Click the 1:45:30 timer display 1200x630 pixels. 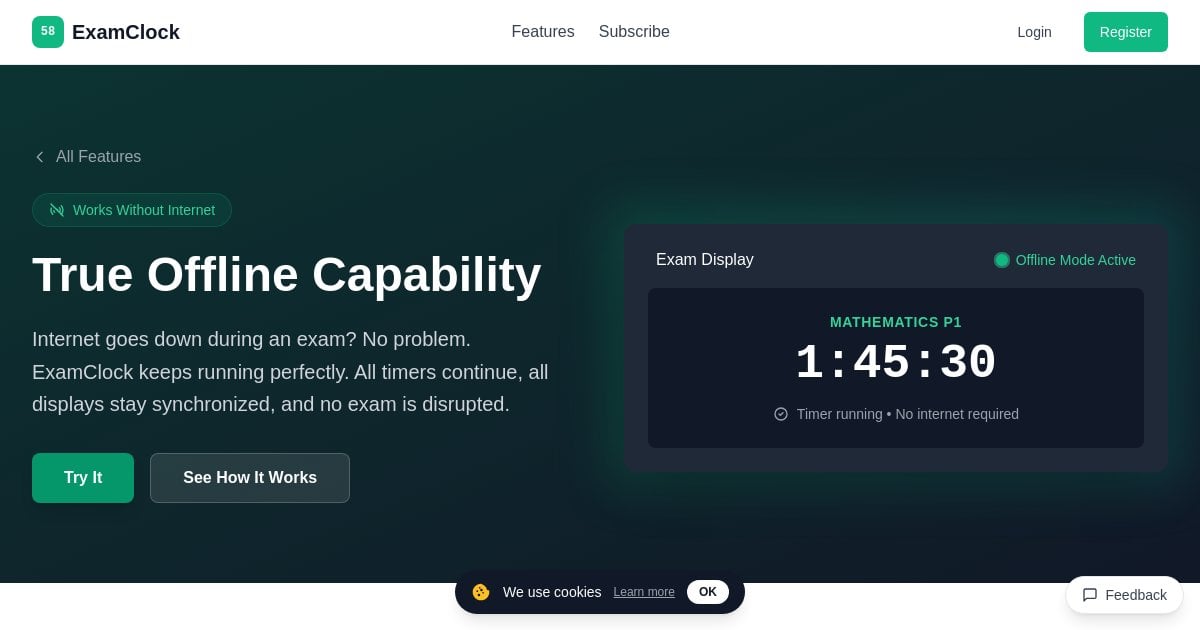pos(896,364)
